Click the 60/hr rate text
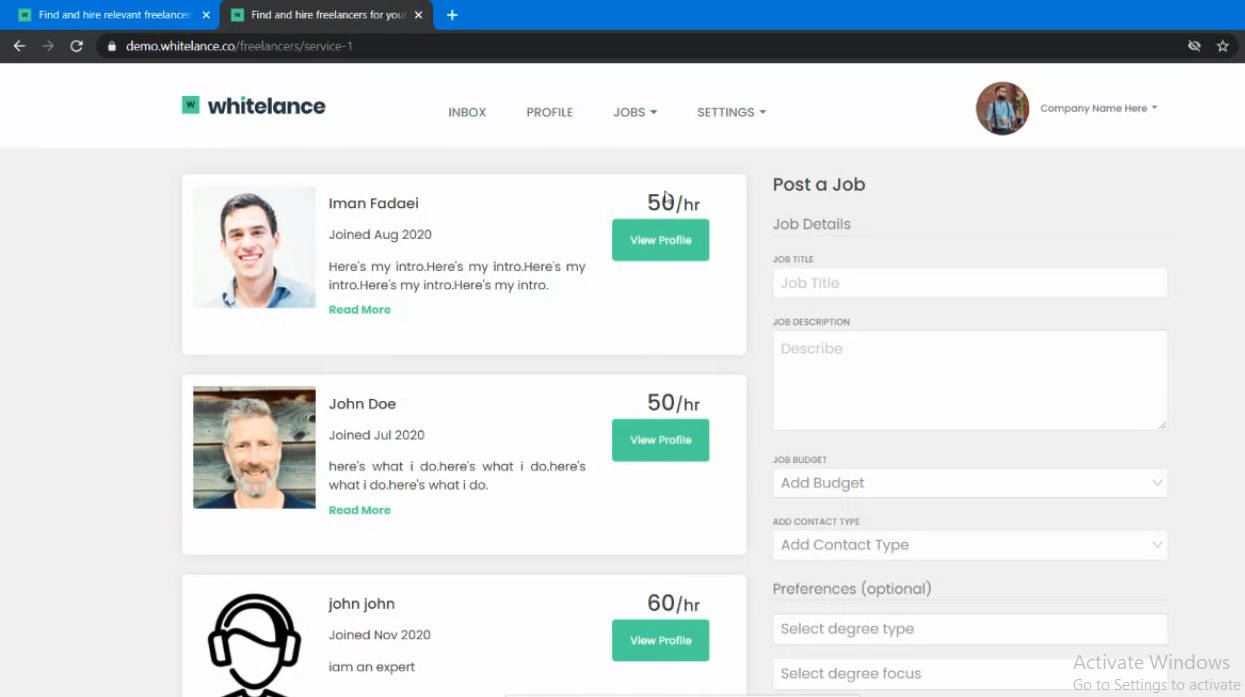Image resolution: width=1245 pixels, height=697 pixels. tap(673, 603)
